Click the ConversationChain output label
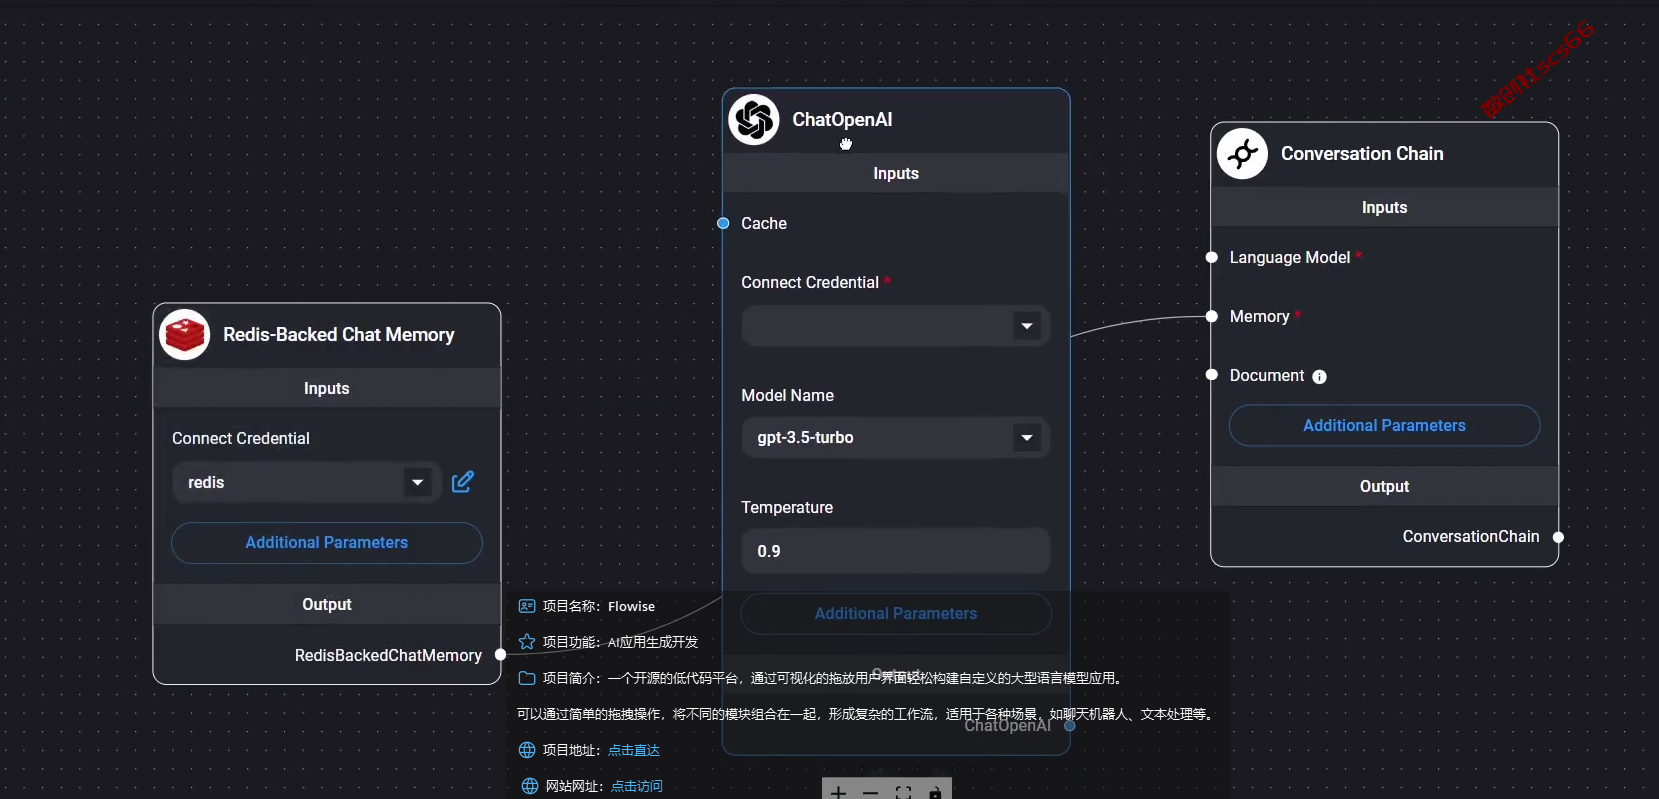Viewport: 1659px width, 799px height. 1471,537
